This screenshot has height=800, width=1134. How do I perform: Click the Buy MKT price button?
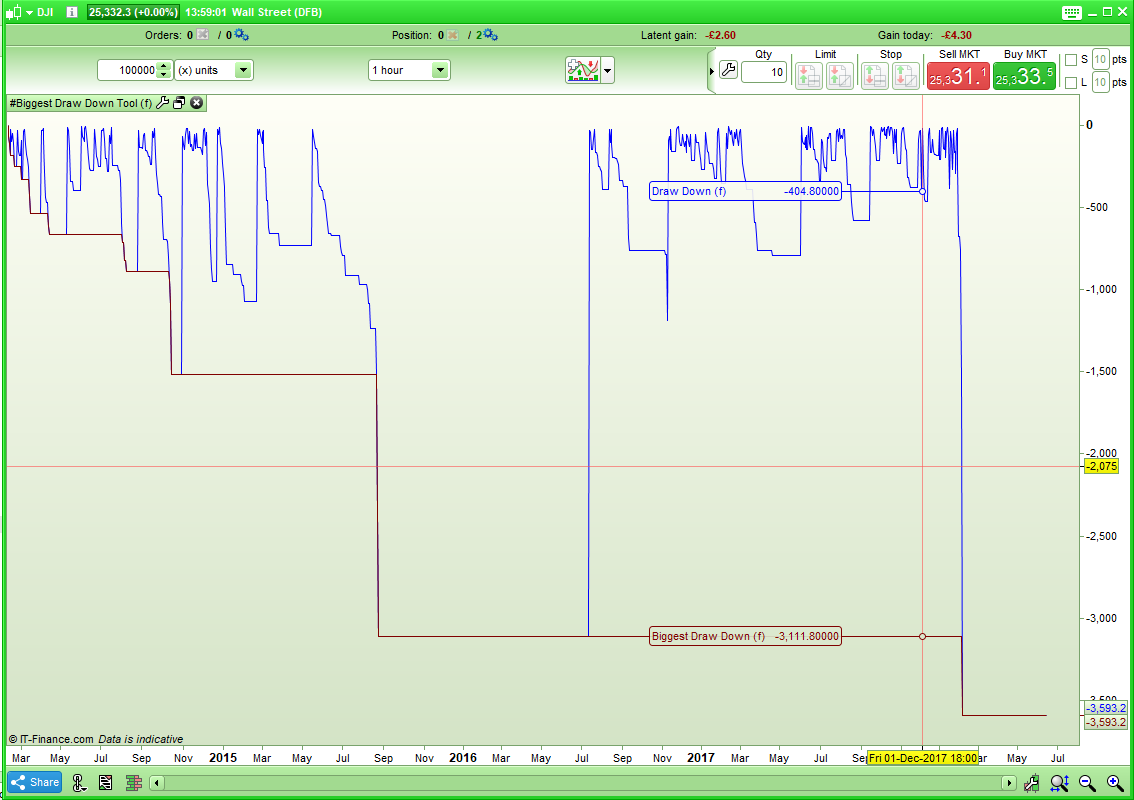(x=1024, y=76)
